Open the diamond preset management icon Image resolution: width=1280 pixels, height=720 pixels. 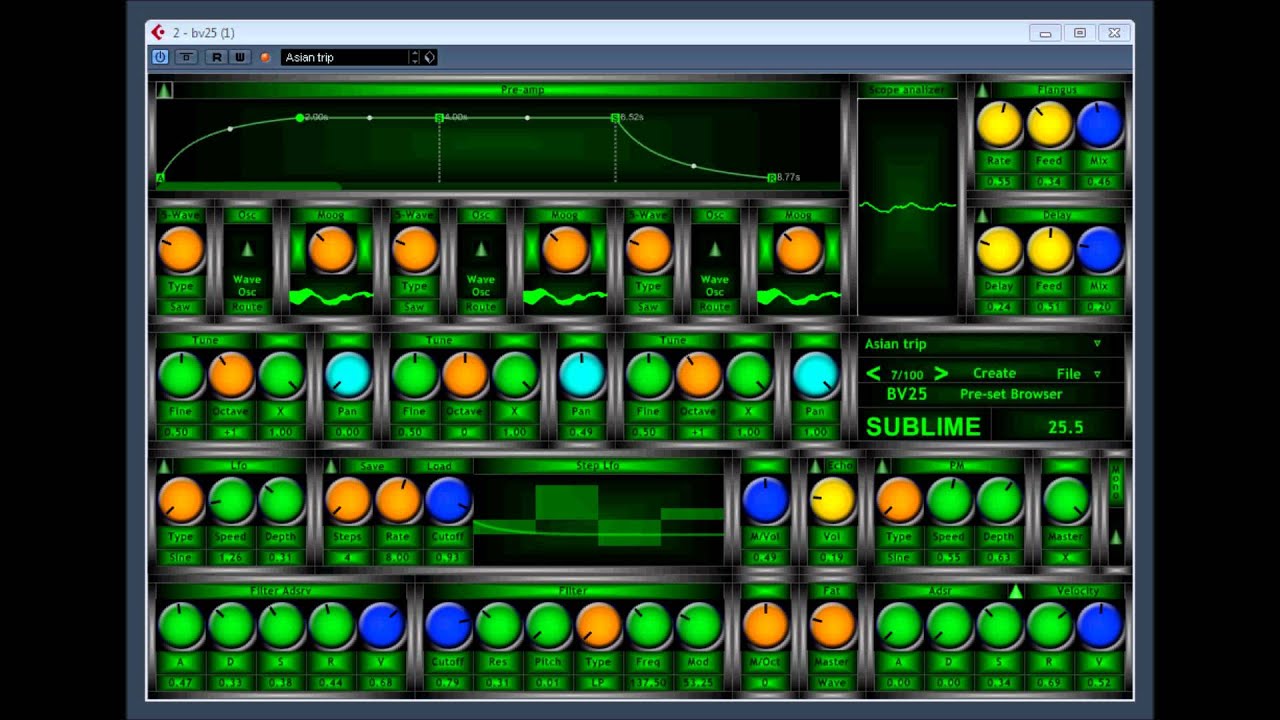[430, 57]
